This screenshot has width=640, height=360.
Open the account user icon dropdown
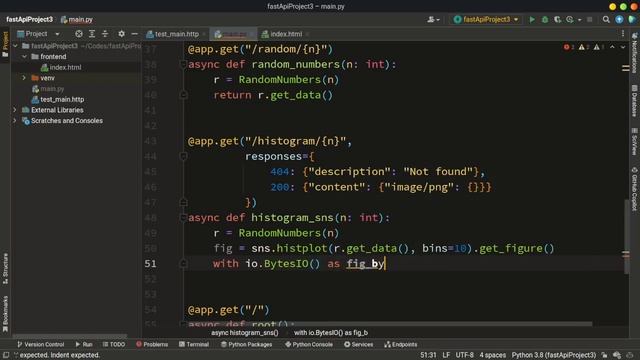pyautogui.click(x=433, y=20)
